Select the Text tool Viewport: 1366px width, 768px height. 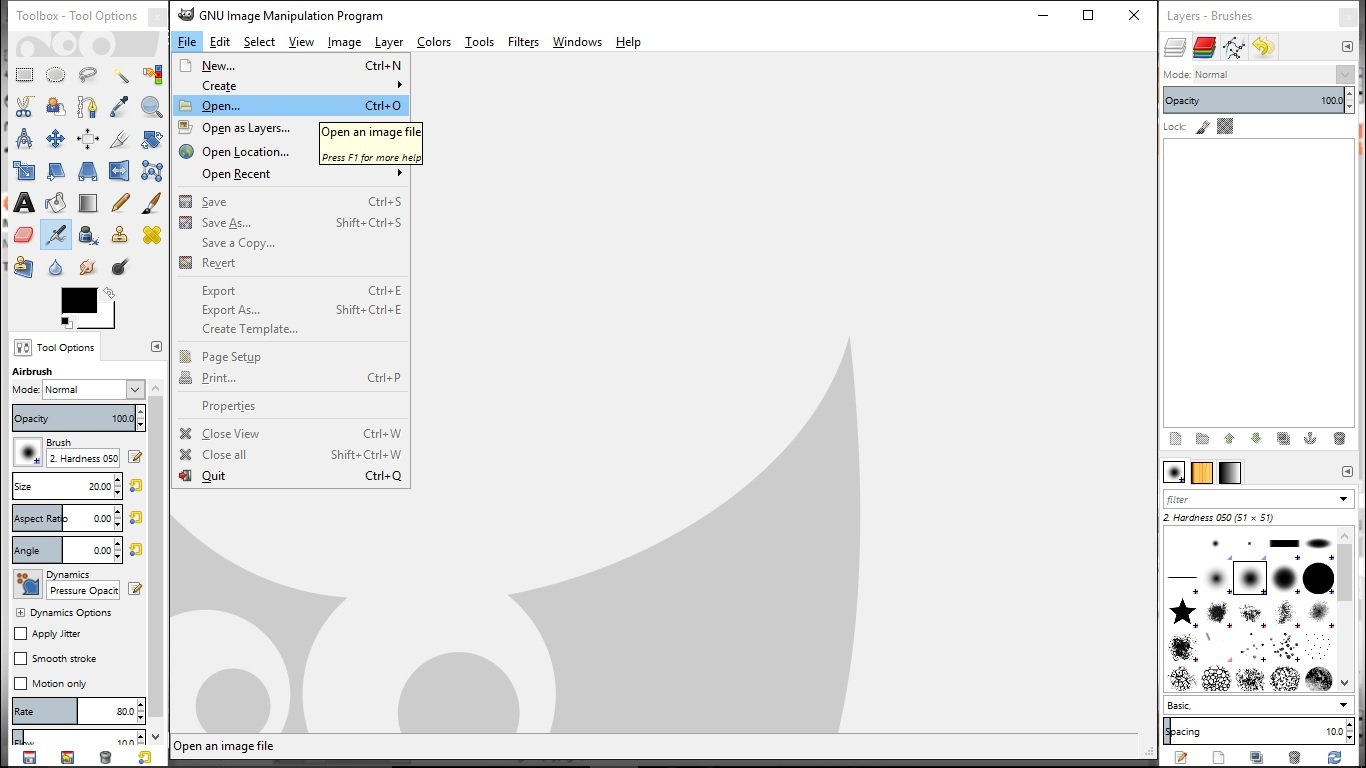pos(24,203)
